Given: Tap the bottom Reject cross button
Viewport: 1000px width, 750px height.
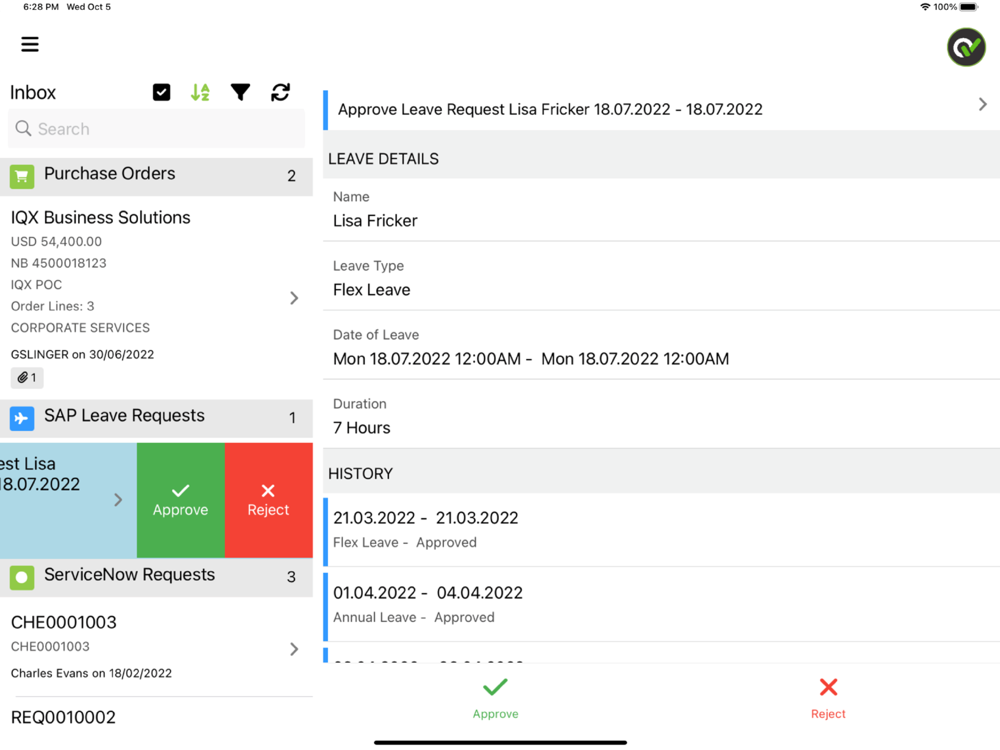Looking at the screenshot, I should [x=828, y=698].
